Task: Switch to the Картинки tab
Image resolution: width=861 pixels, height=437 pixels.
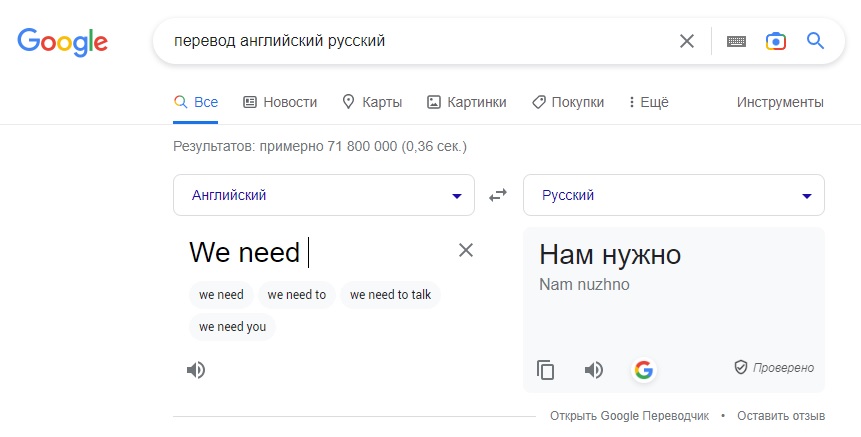Action: click(467, 102)
